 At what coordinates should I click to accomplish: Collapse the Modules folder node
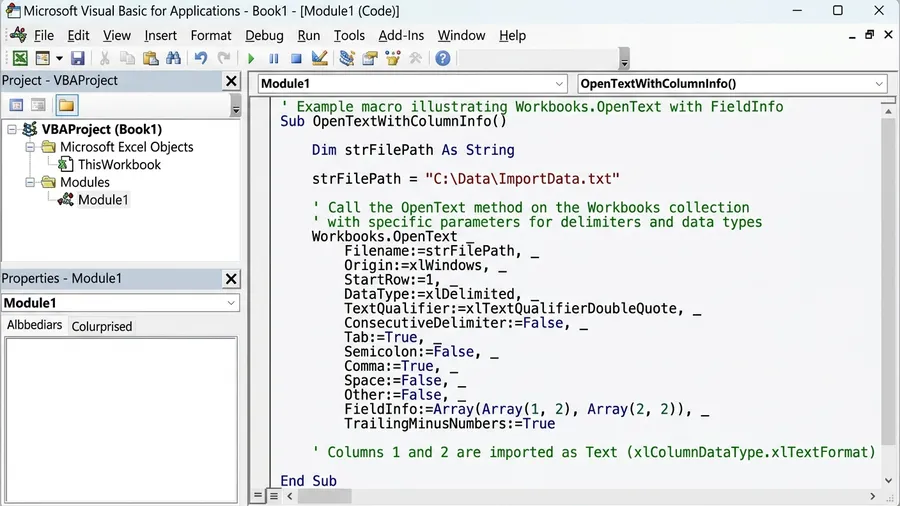tap(30, 182)
